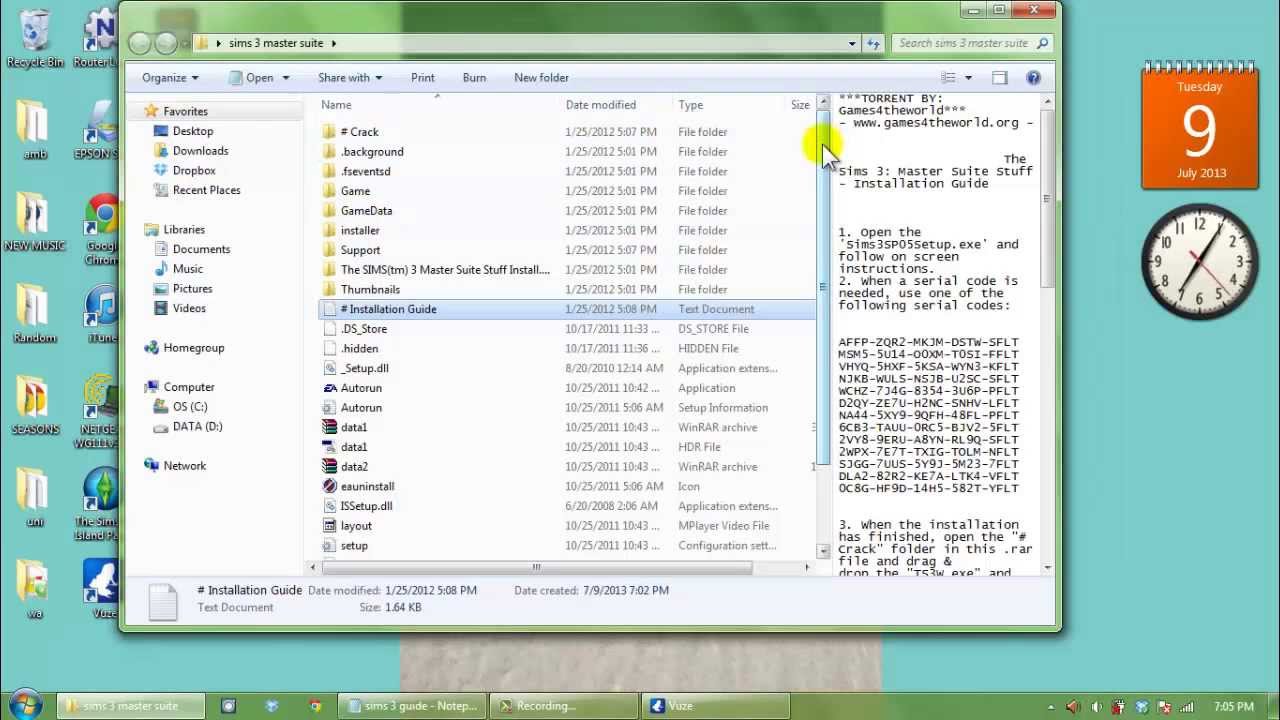Open the Share with dropdown

coord(350,77)
